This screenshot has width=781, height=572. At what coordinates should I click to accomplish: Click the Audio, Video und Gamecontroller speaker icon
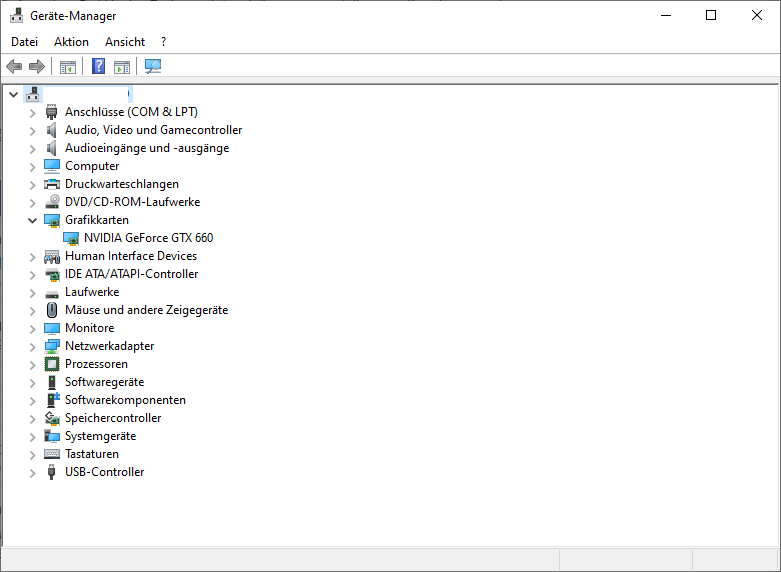pos(51,130)
